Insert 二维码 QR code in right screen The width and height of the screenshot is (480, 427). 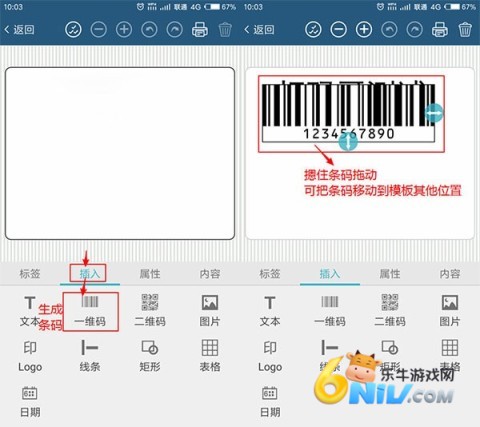390,311
